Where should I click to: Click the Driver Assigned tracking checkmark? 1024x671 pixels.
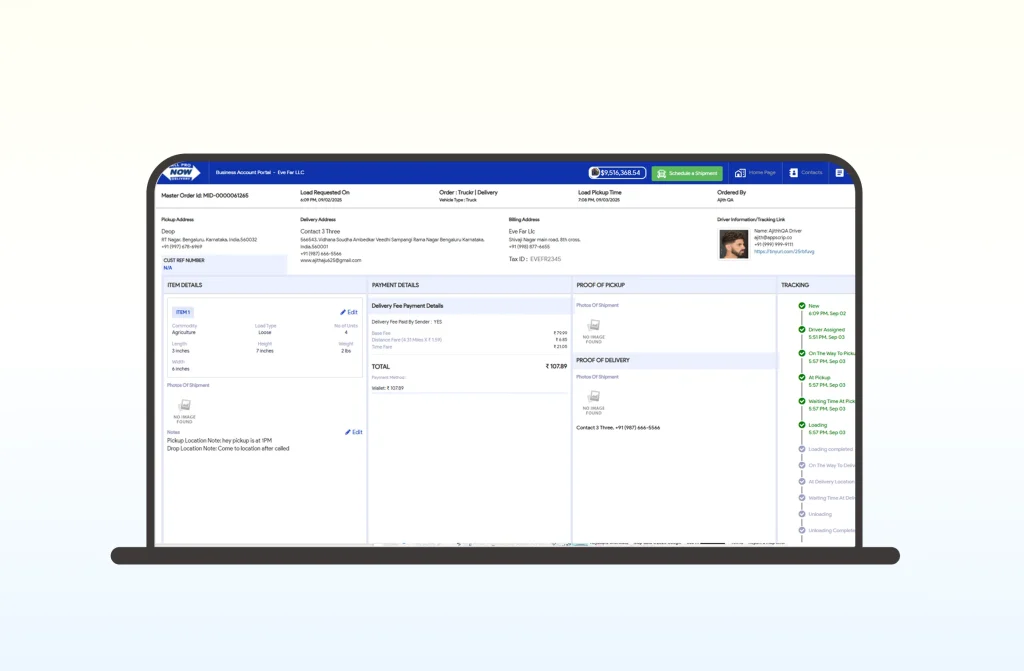[x=802, y=329]
